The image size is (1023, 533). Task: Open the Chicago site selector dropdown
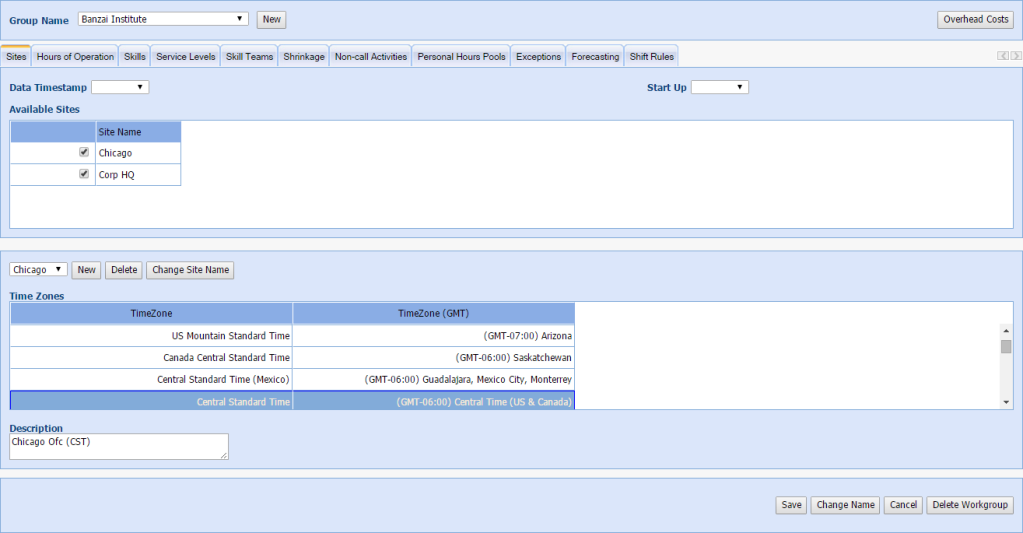(x=38, y=270)
